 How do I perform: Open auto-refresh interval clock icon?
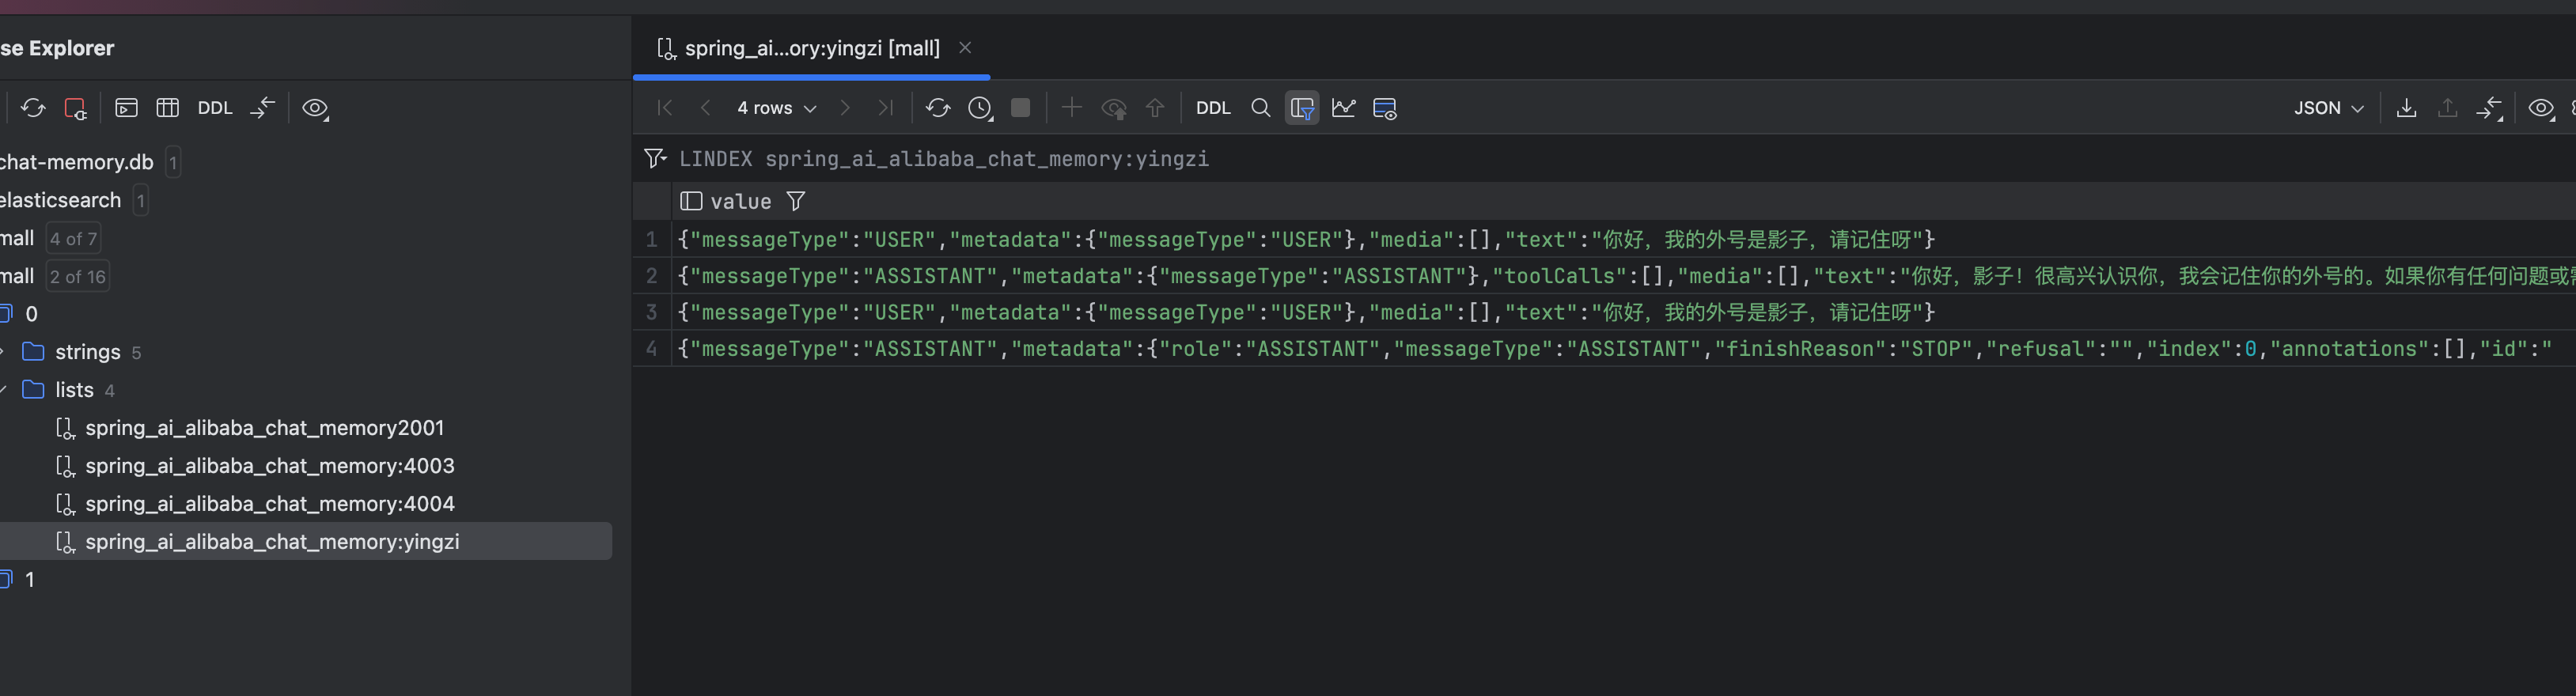tap(980, 108)
